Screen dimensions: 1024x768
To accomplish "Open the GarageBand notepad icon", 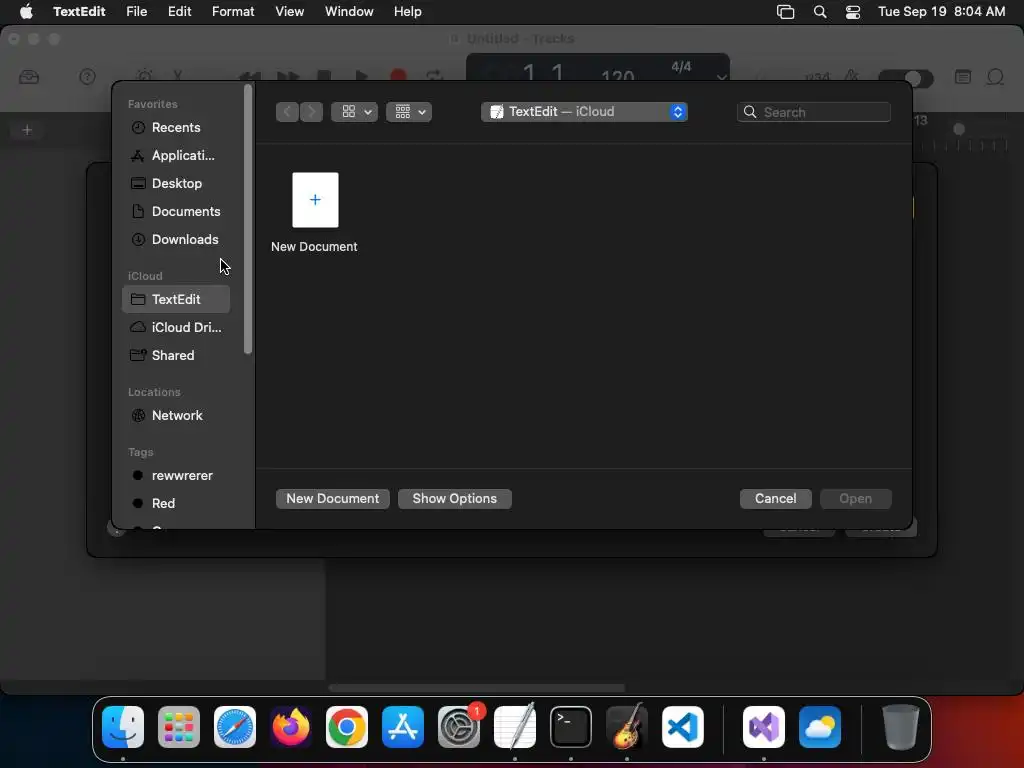I will pos(963,77).
